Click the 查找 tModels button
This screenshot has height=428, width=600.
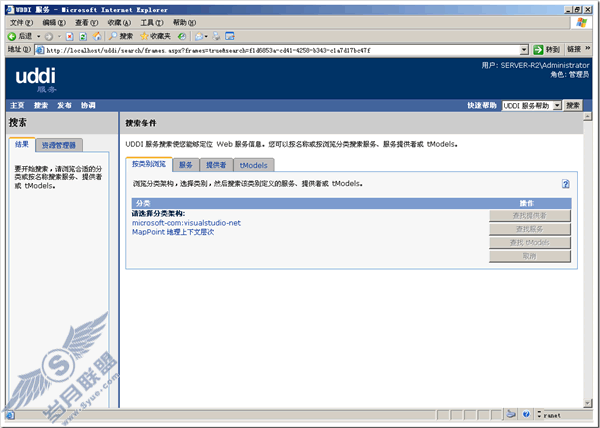530,242
